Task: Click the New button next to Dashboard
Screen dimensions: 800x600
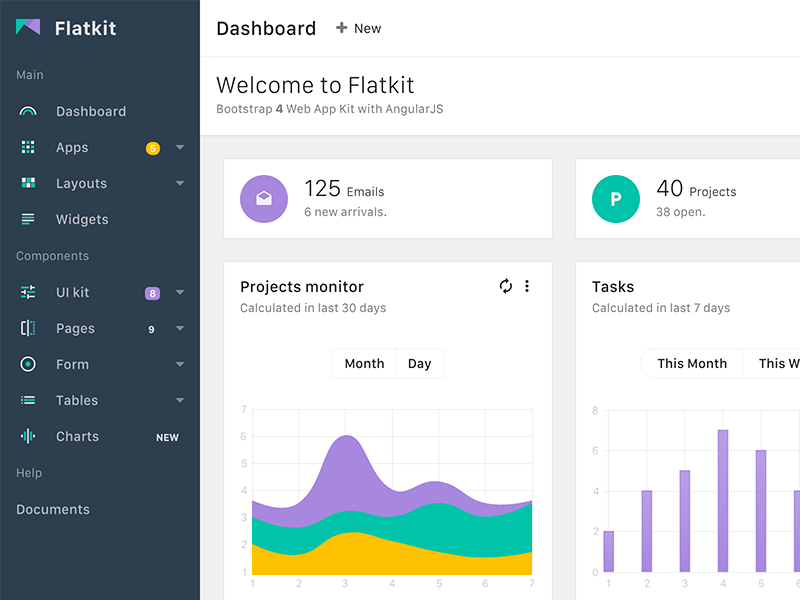Action: [x=358, y=28]
